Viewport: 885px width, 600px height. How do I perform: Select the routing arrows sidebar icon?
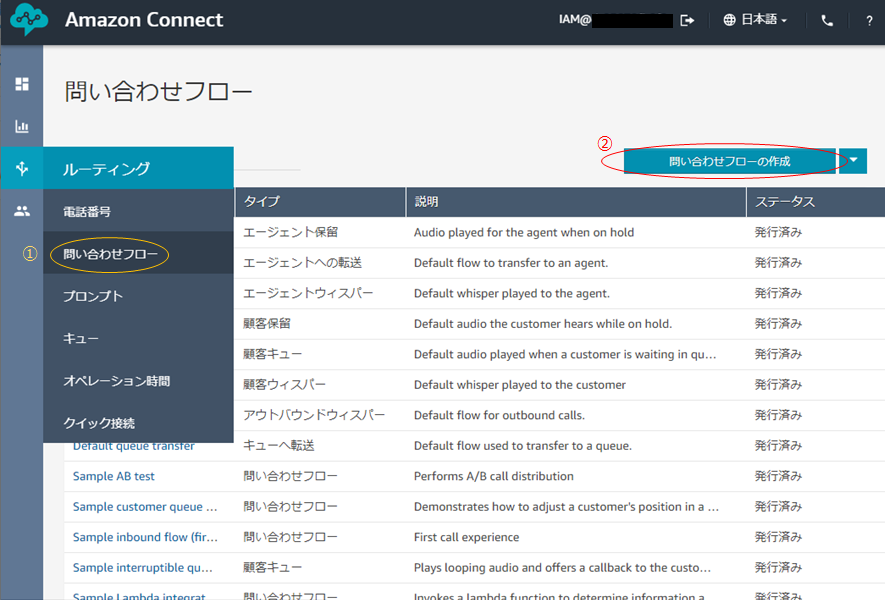22,168
